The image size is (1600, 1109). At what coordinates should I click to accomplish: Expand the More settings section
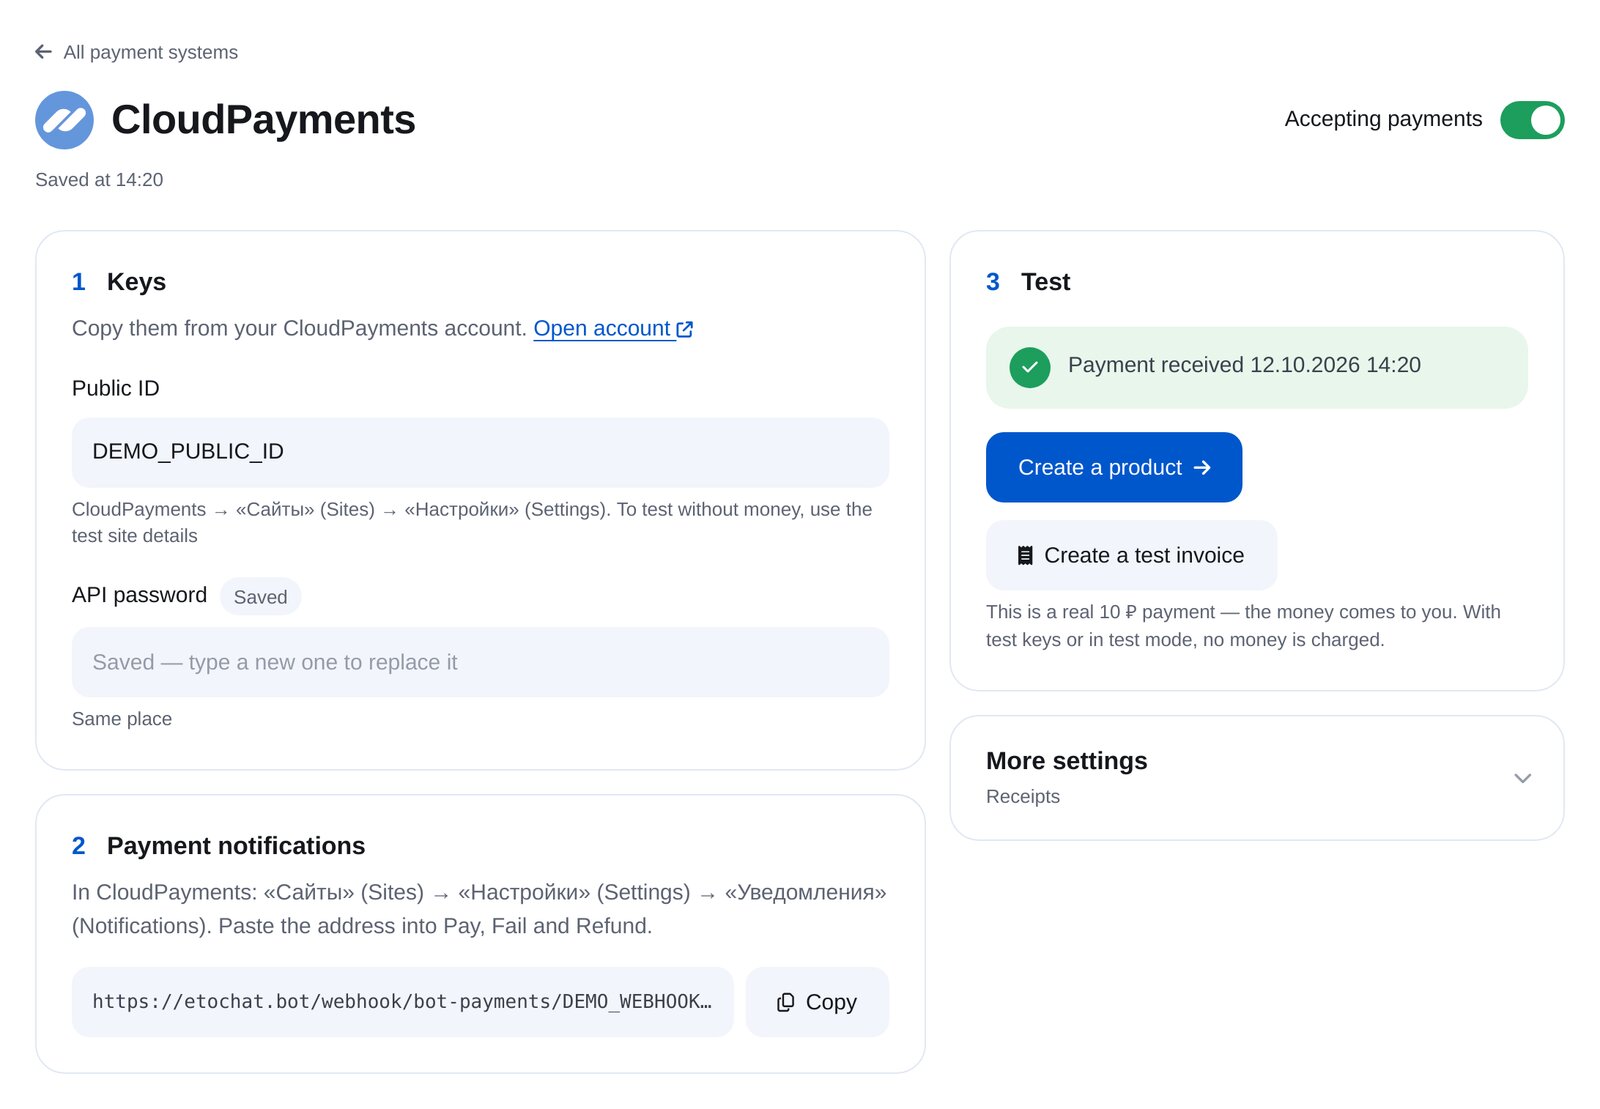(1257, 778)
